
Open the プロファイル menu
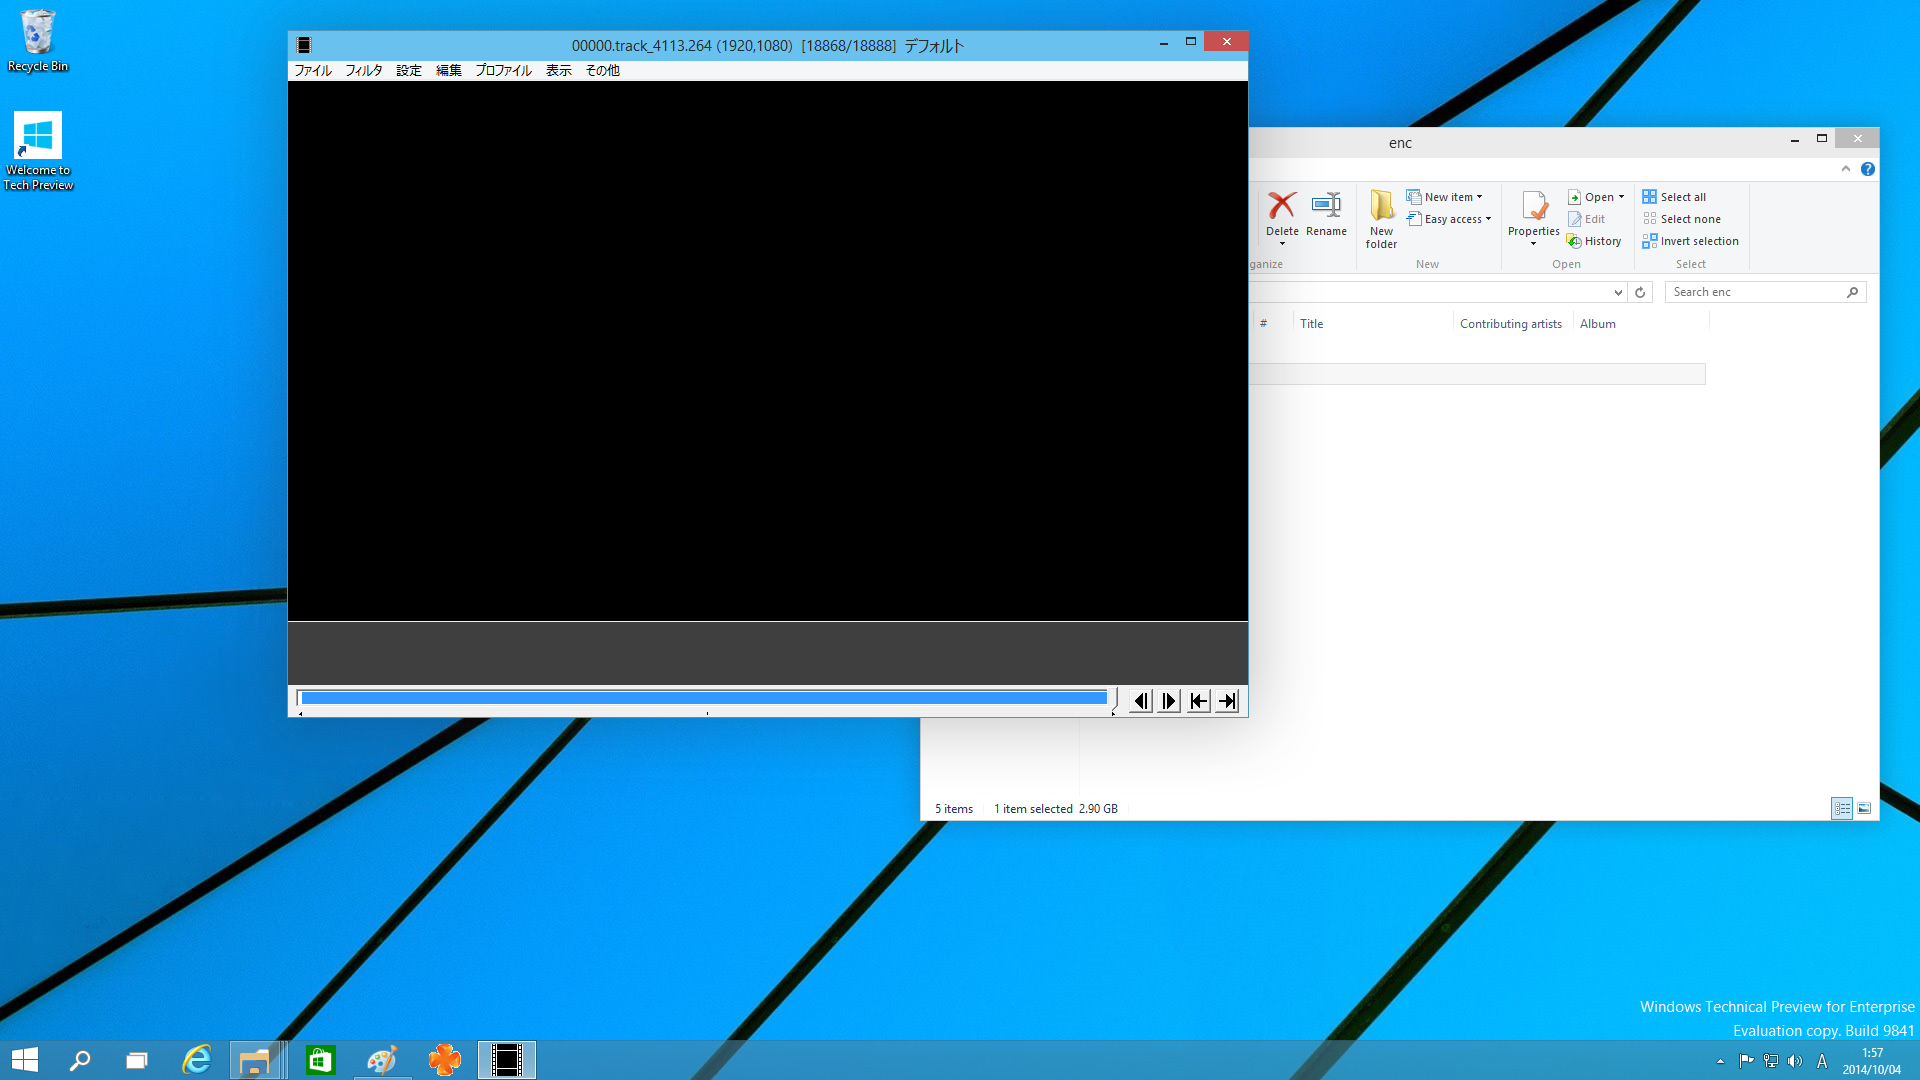[x=503, y=70]
